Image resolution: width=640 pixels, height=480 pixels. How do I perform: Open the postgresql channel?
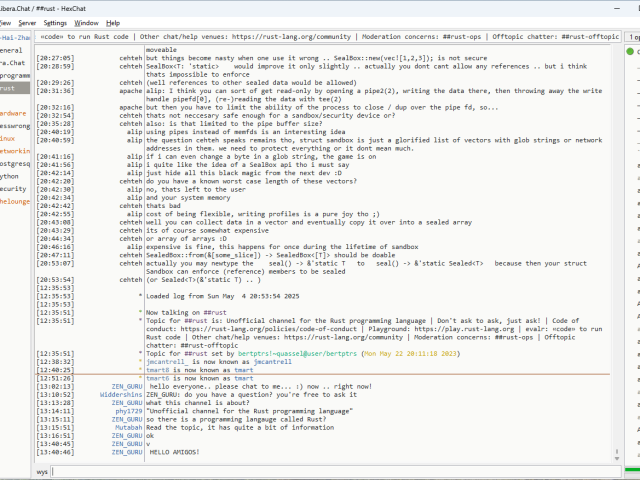14,163
